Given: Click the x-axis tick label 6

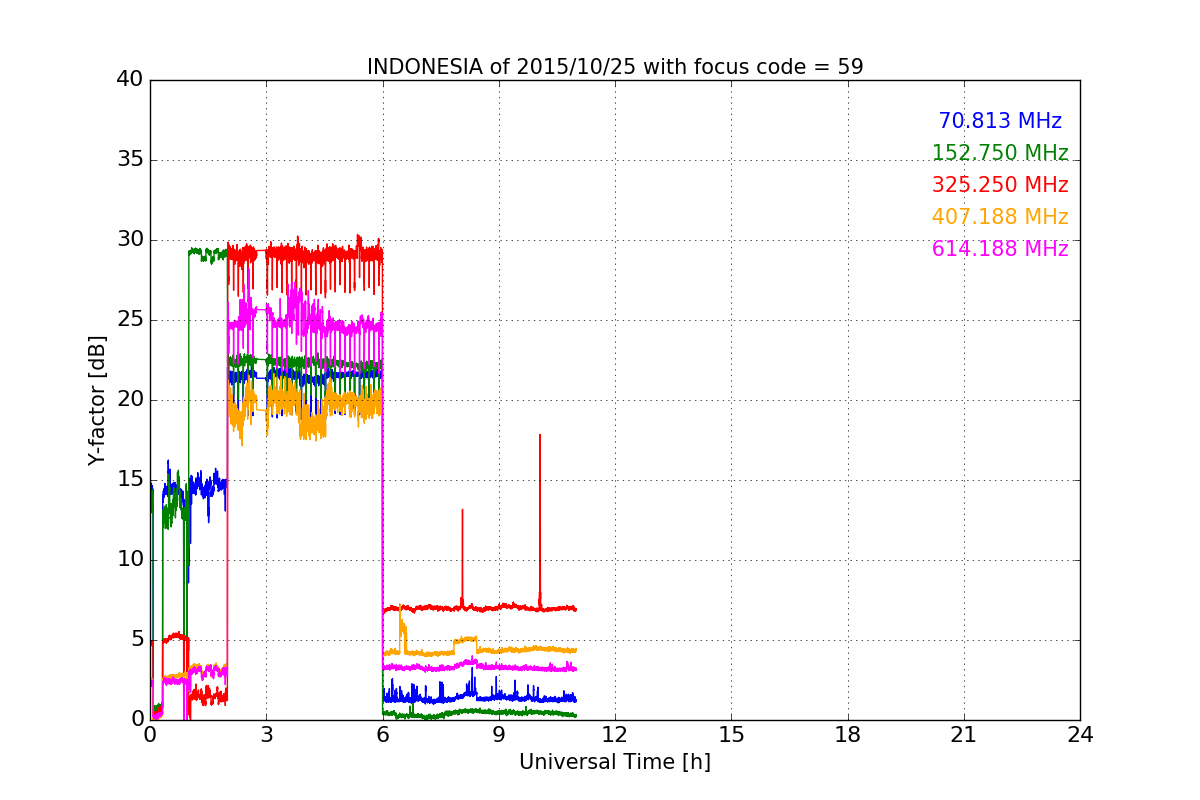Looking at the screenshot, I should click(383, 734).
